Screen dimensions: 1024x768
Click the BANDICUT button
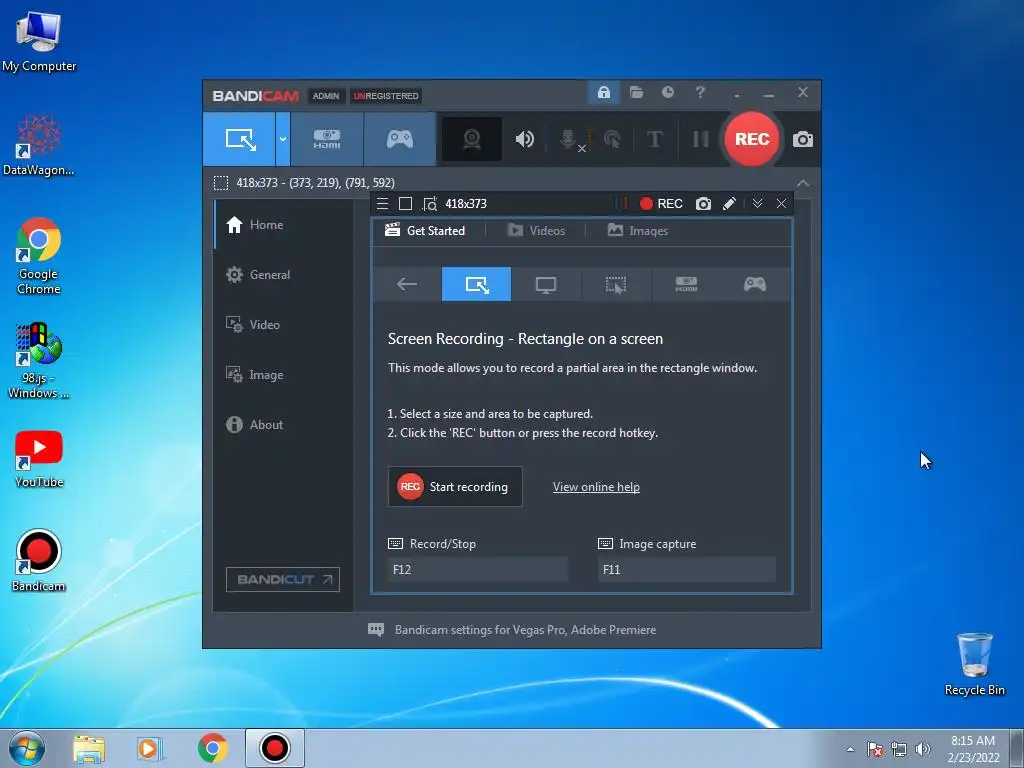tap(283, 579)
